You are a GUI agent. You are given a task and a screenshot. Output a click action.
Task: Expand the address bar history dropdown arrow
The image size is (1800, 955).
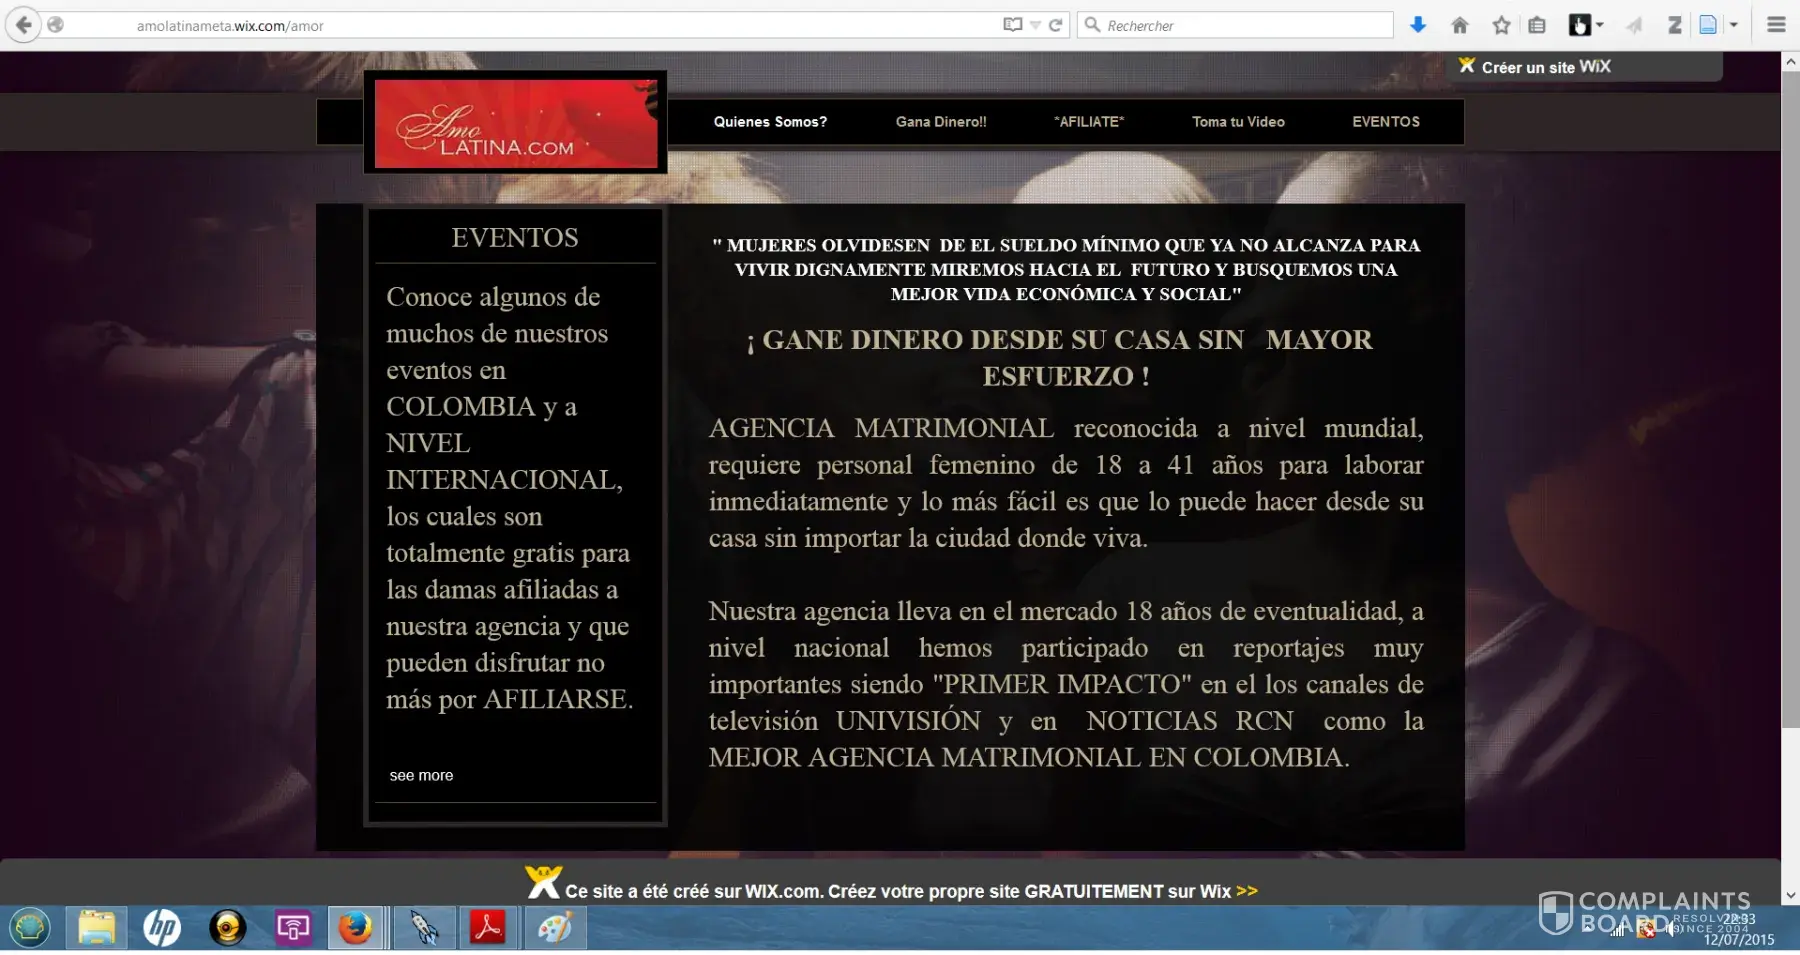1036,25
